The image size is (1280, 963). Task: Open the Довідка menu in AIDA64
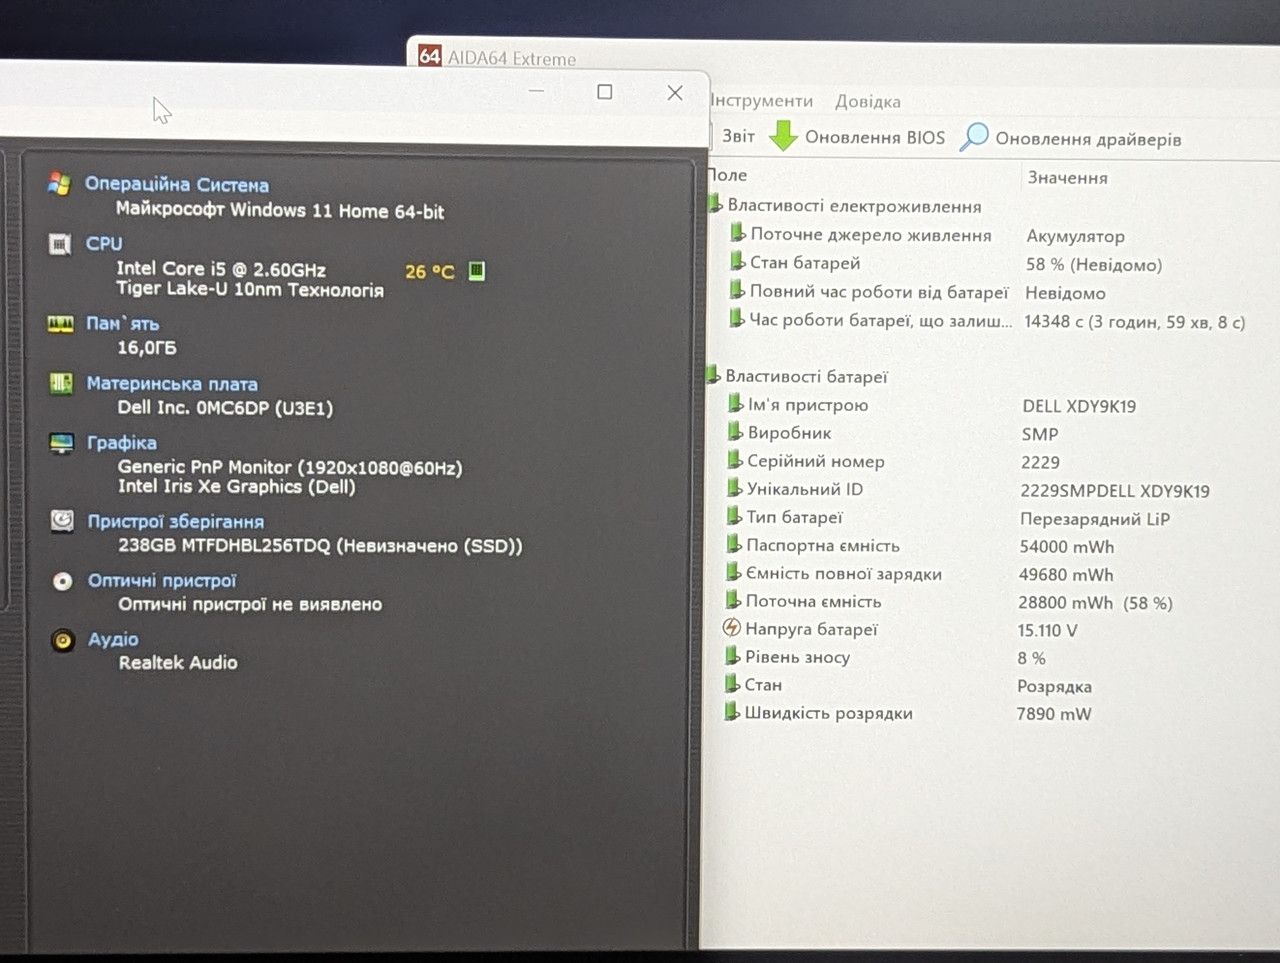coord(868,101)
